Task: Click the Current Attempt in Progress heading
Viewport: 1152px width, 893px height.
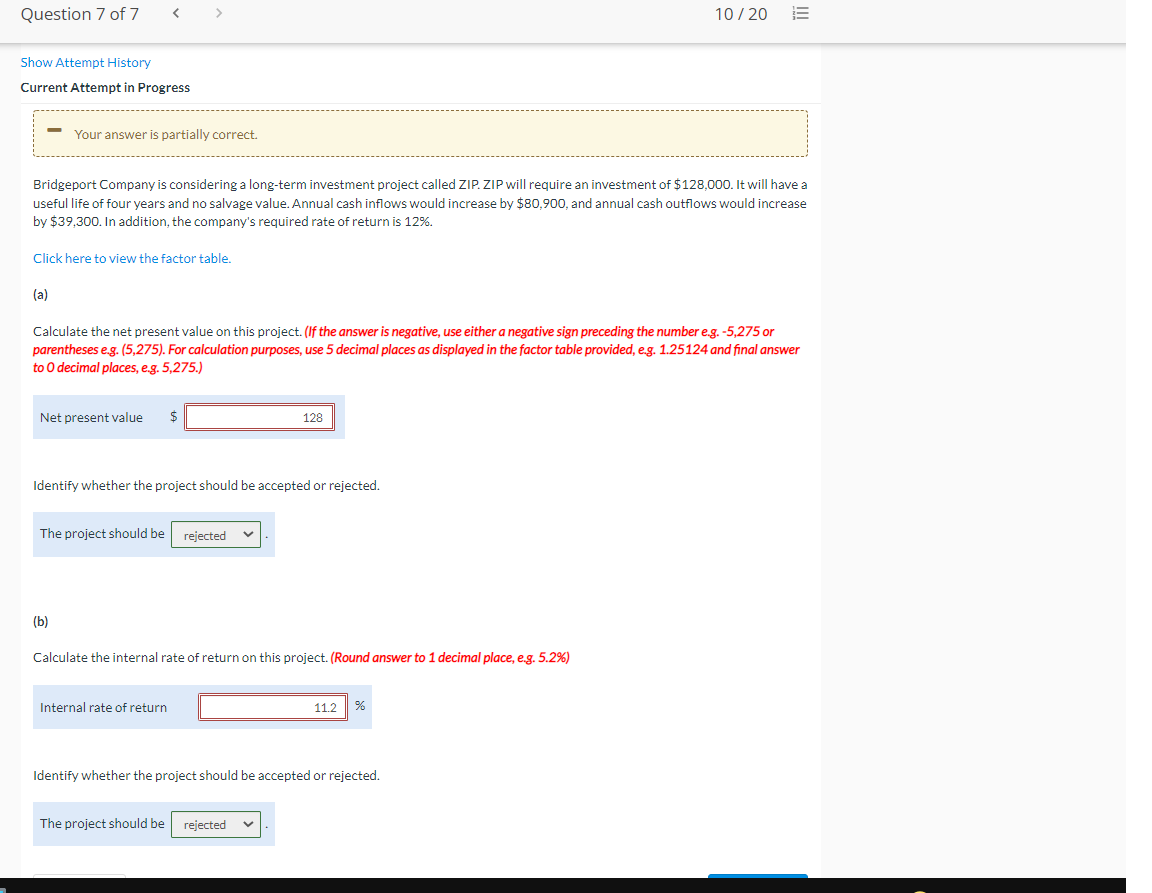Action: pos(105,87)
